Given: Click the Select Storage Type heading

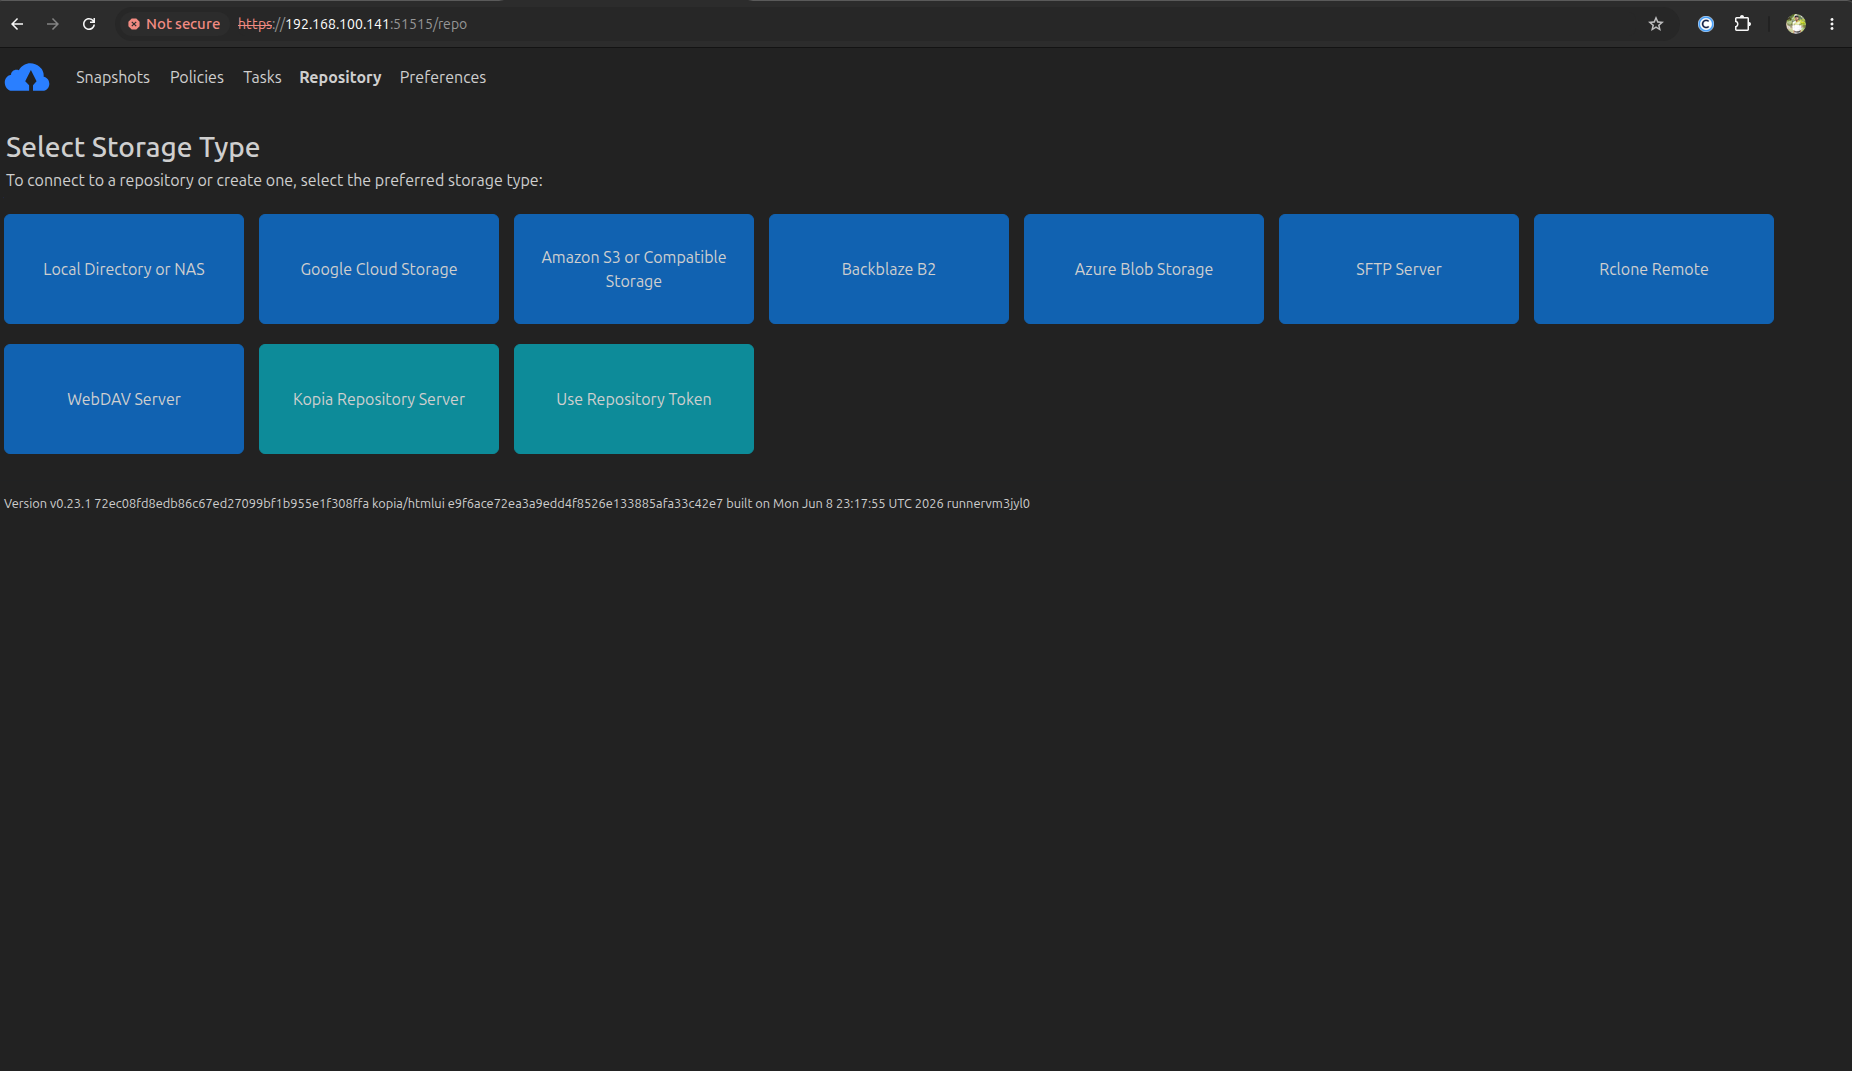Looking at the screenshot, I should point(133,147).
